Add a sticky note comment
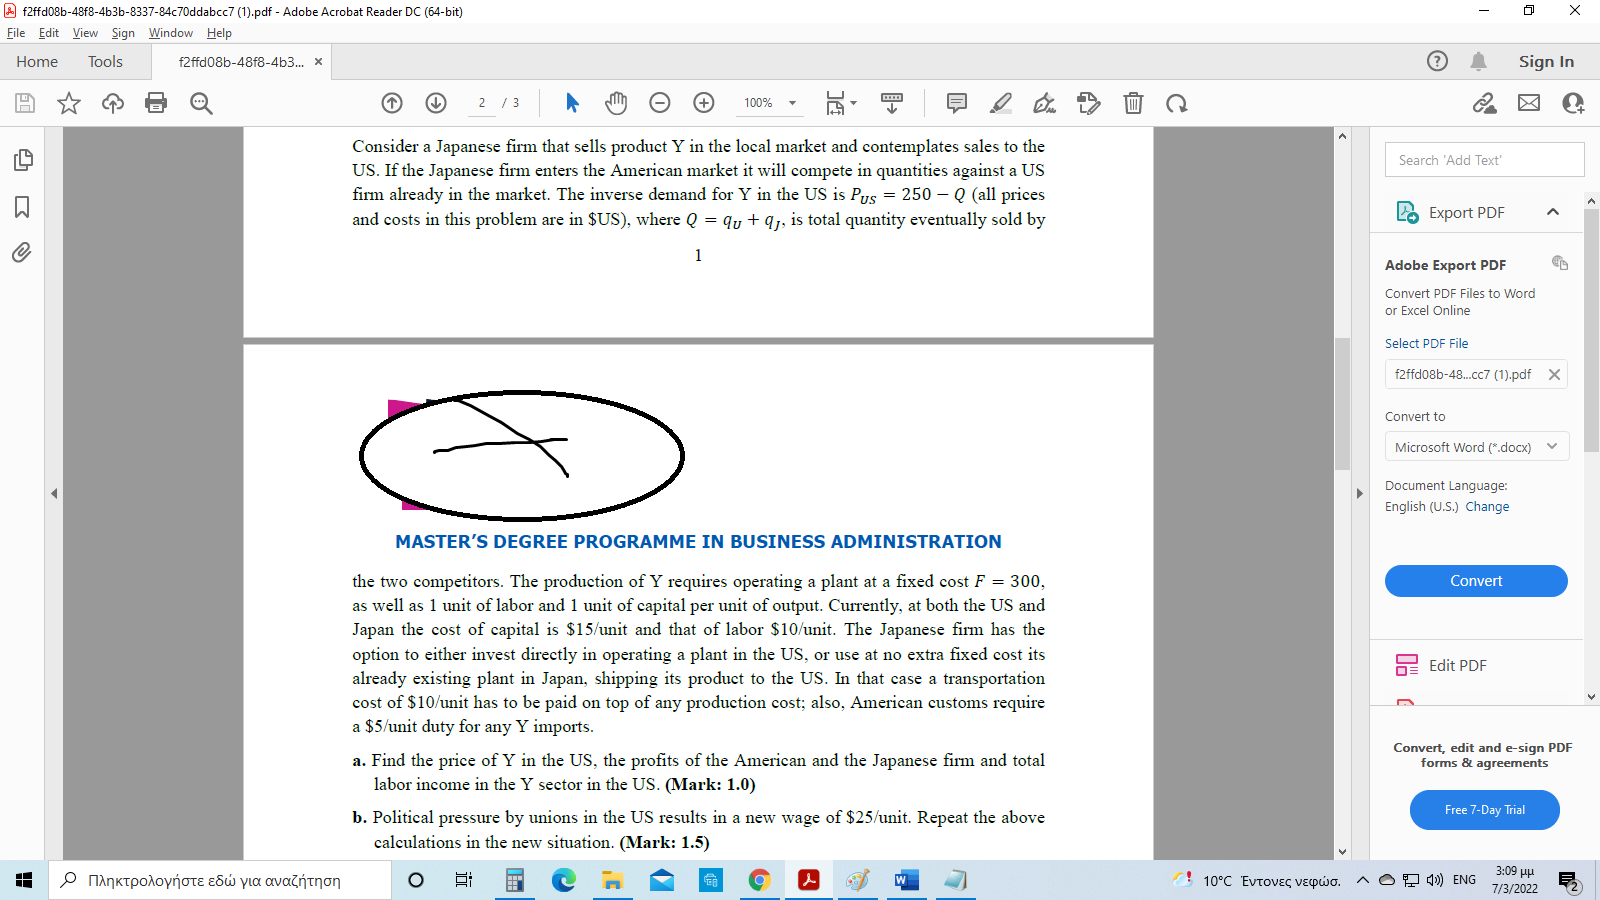Screen dimensions: 1600x900 pos(956,103)
